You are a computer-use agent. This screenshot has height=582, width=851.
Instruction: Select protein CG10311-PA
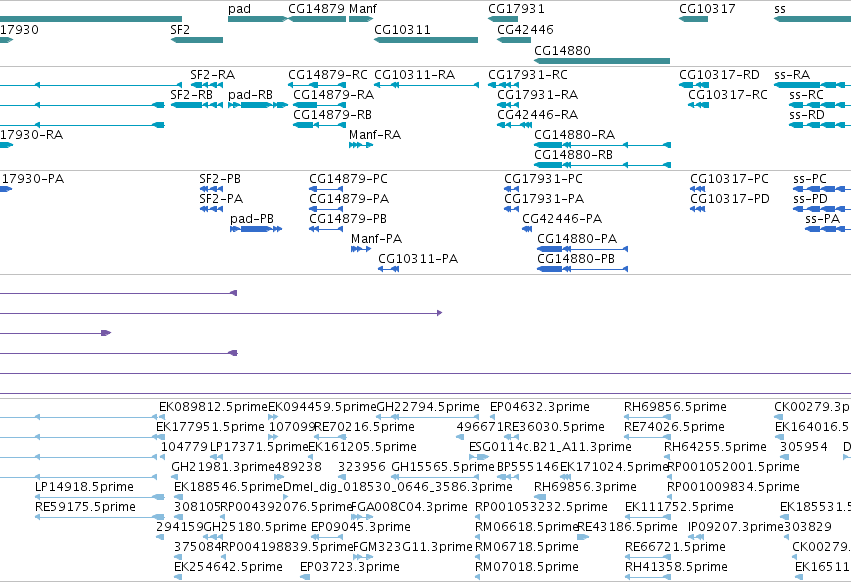pyautogui.click(x=389, y=269)
